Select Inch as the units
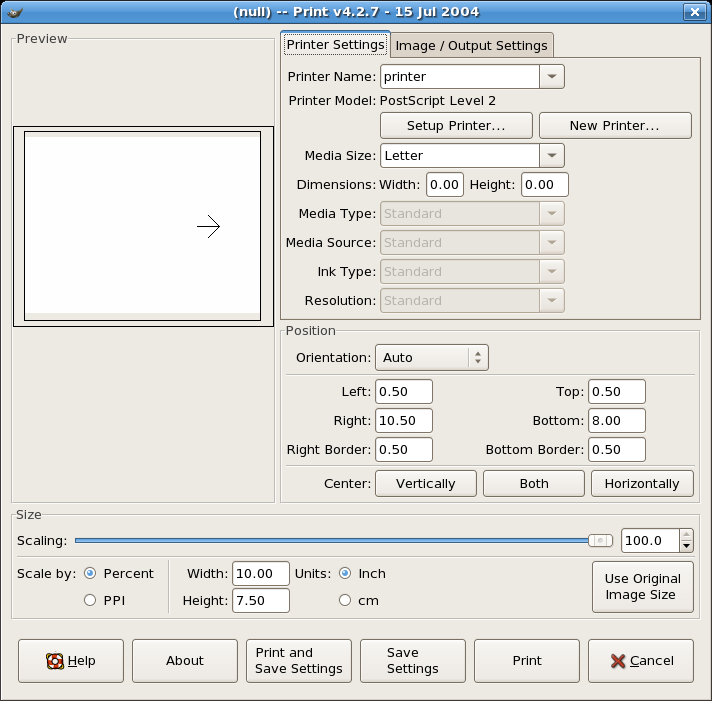 tap(346, 574)
